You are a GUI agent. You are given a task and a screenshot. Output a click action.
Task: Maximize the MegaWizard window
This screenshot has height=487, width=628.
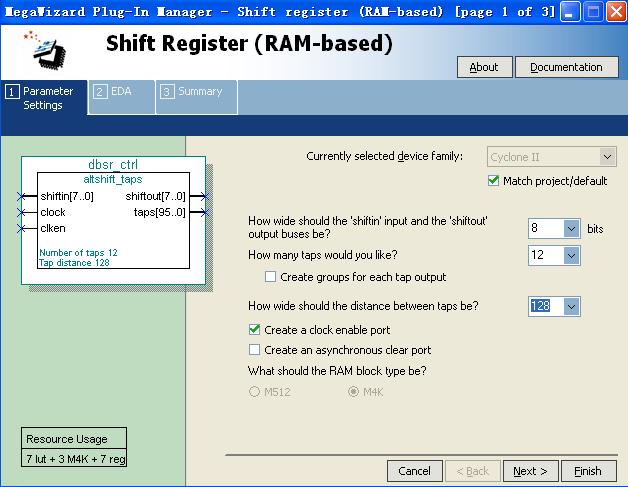(593, 12)
